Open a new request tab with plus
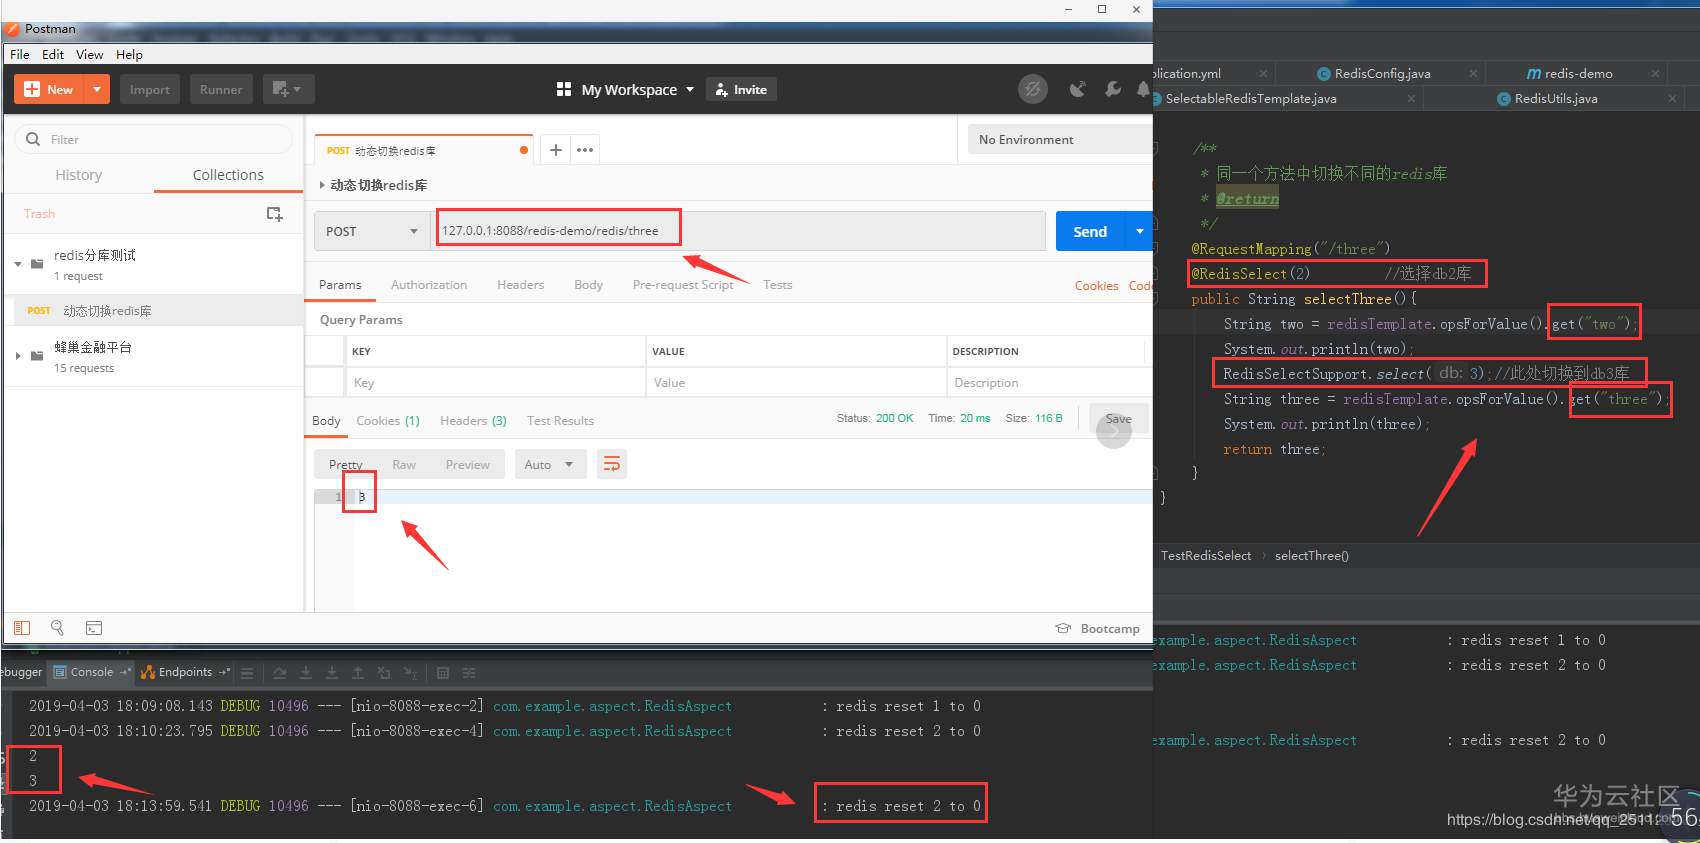The height and width of the screenshot is (843, 1700). pyautogui.click(x=556, y=150)
